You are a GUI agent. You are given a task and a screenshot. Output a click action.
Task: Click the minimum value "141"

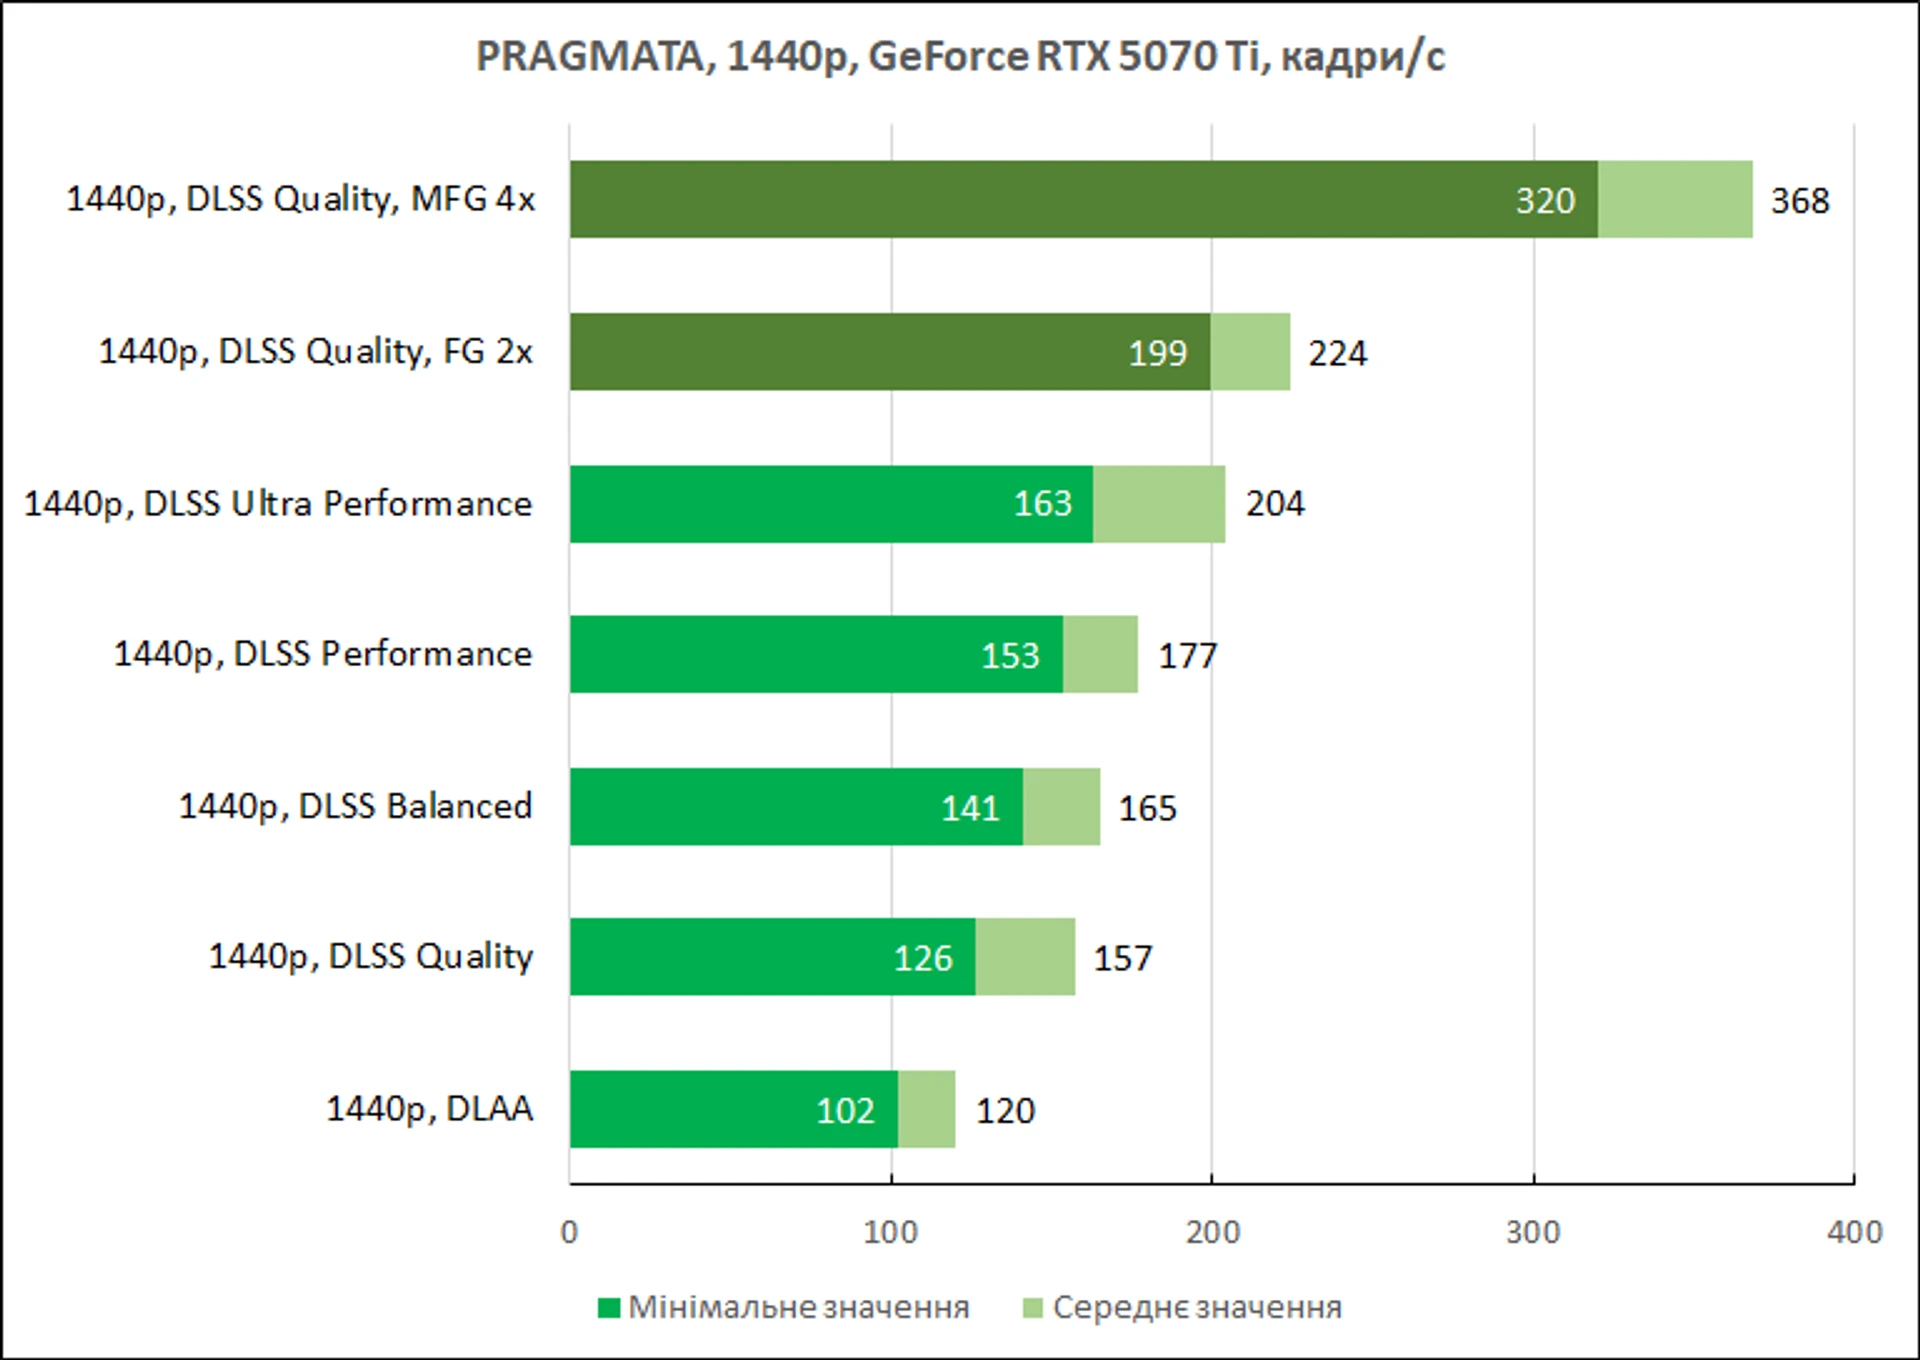970,808
